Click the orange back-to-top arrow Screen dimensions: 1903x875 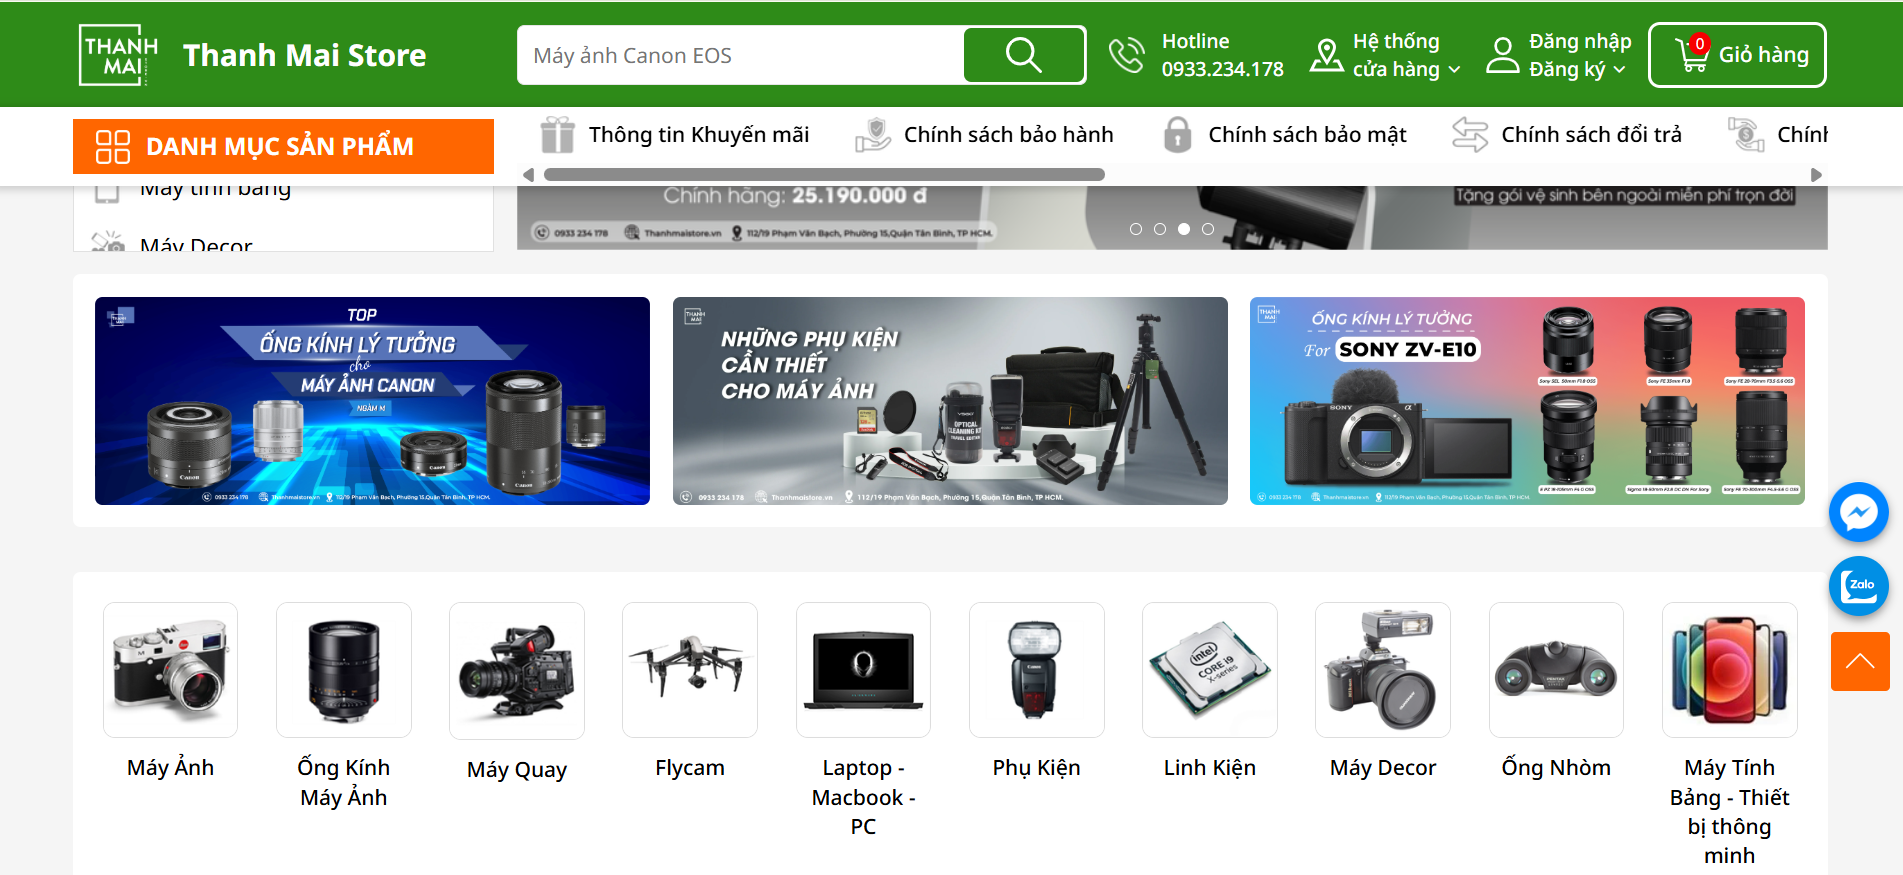pyautogui.click(x=1860, y=661)
